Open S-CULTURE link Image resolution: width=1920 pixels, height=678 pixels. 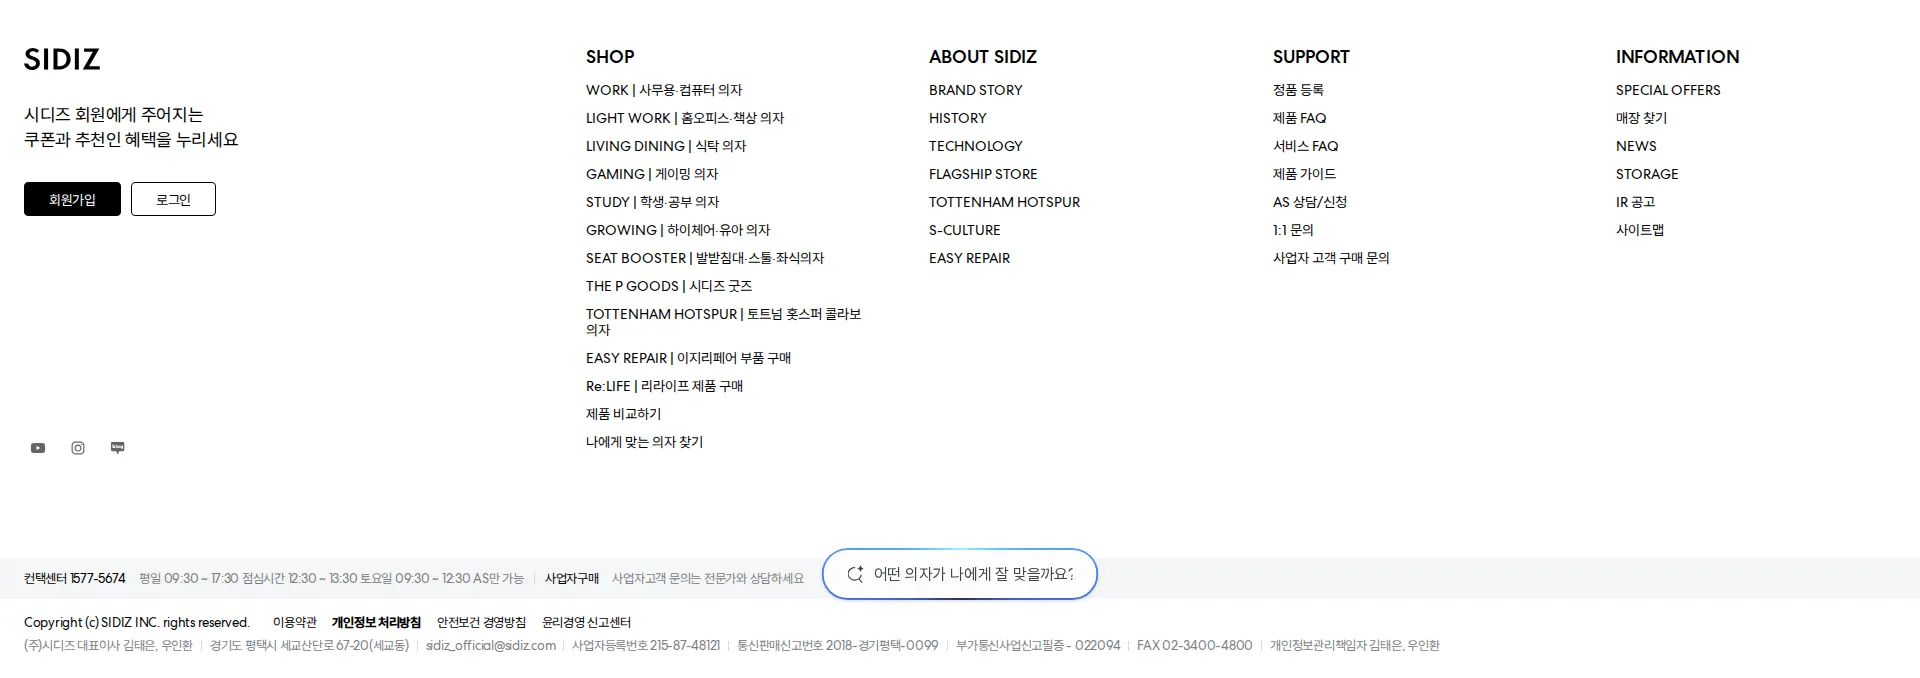965,230
